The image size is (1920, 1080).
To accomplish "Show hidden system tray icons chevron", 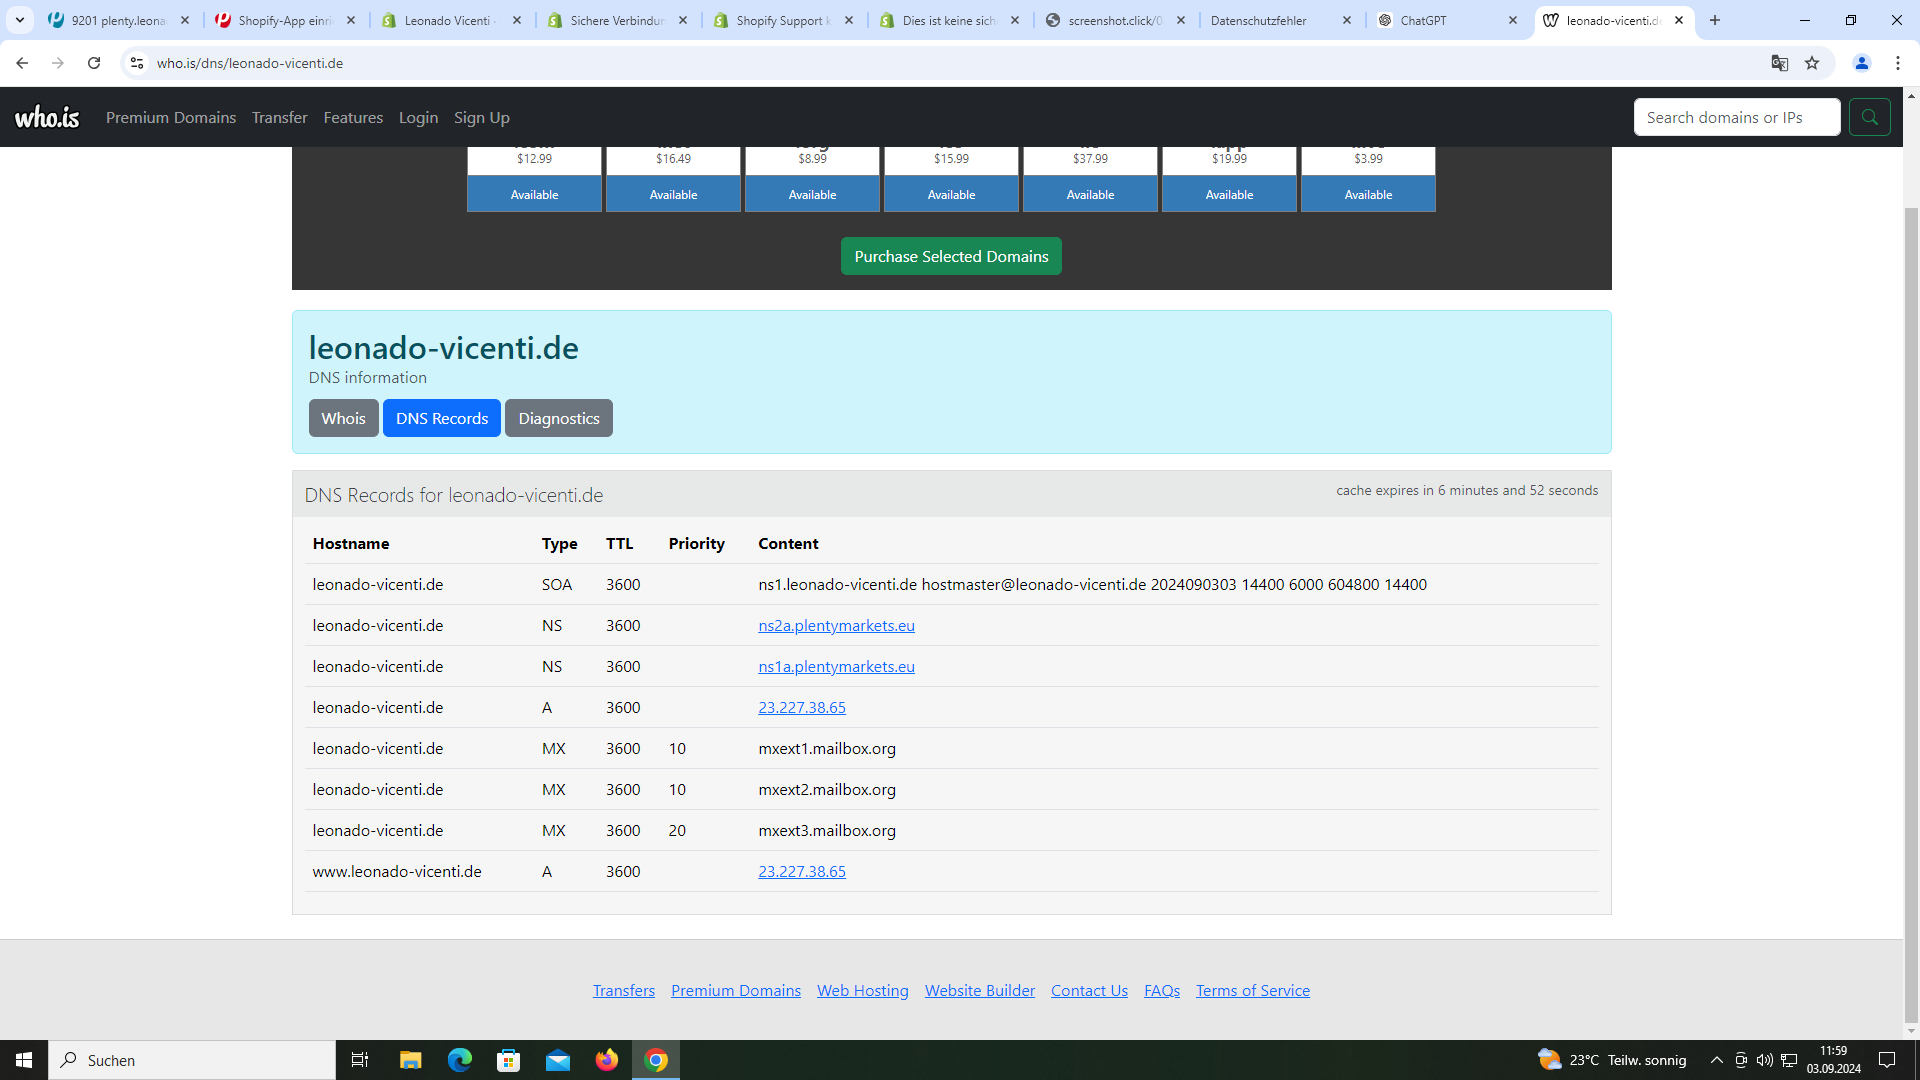I will 1716,1060.
